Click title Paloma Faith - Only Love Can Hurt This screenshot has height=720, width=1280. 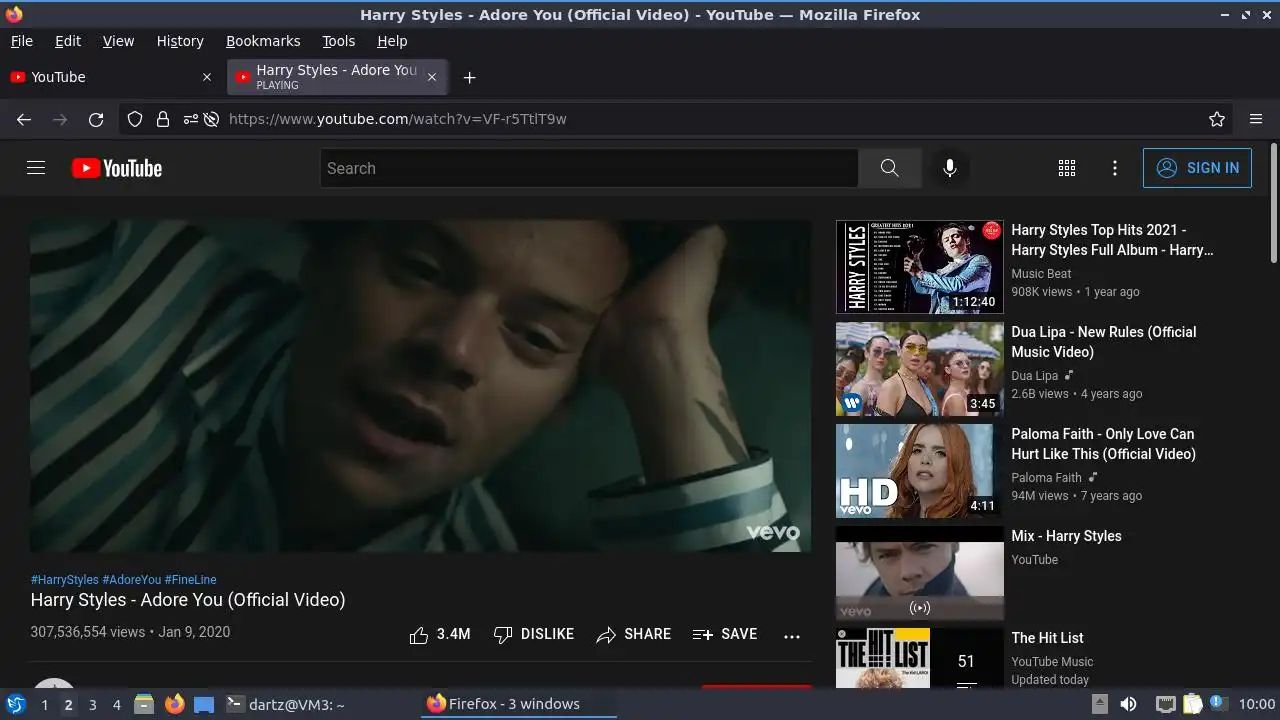pyautogui.click(x=1104, y=444)
